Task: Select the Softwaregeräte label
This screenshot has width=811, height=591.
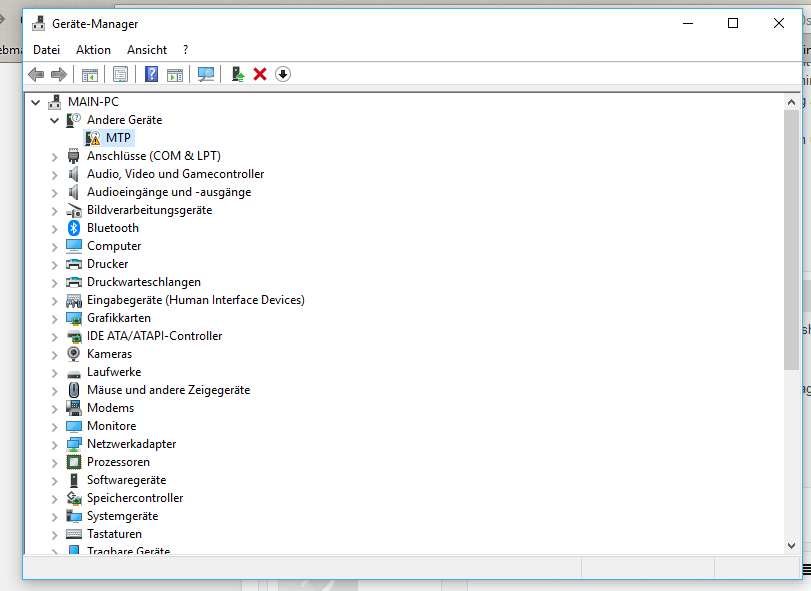Action: pos(127,480)
